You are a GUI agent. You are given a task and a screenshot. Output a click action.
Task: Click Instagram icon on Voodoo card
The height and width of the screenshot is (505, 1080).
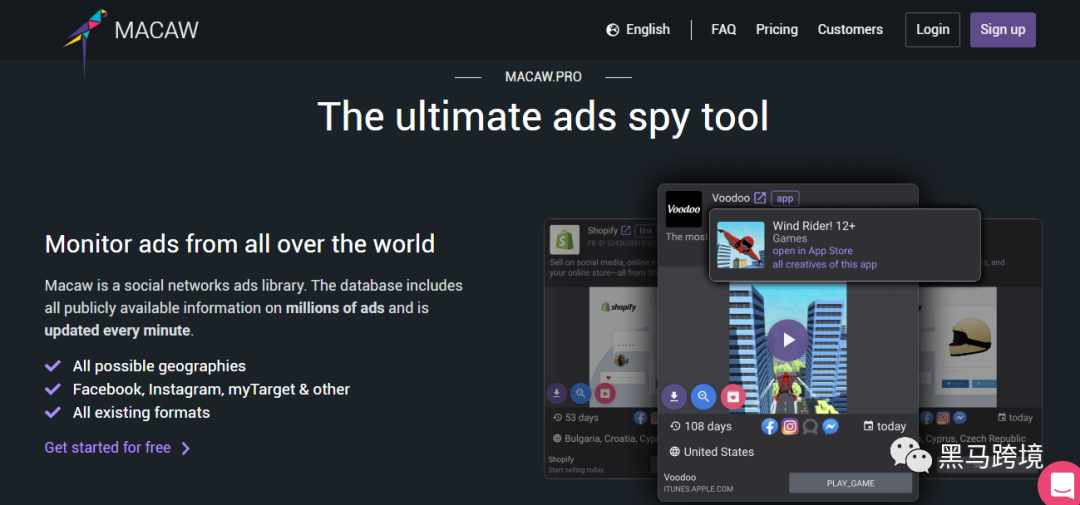(x=790, y=426)
